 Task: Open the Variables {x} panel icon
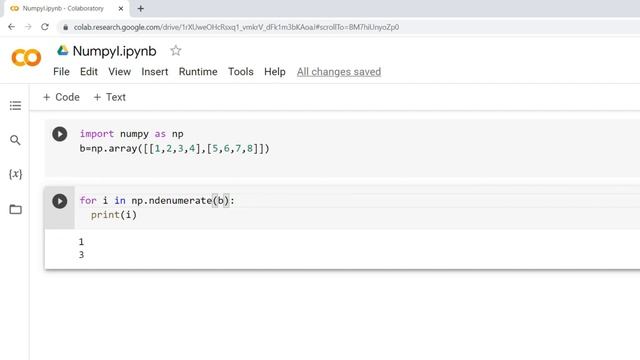pyautogui.click(x=16, y=174)
